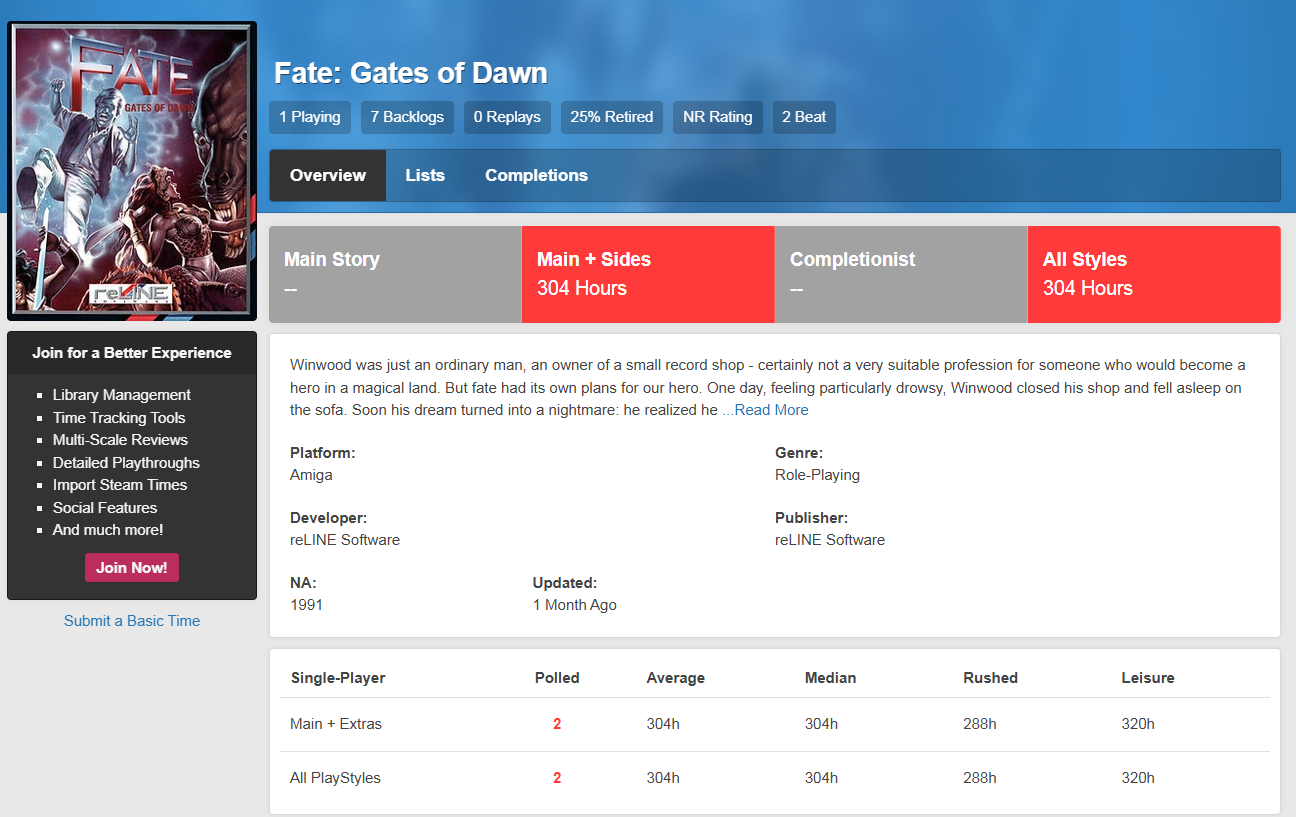Switch to the Lists tab

(x=425, y=175)
